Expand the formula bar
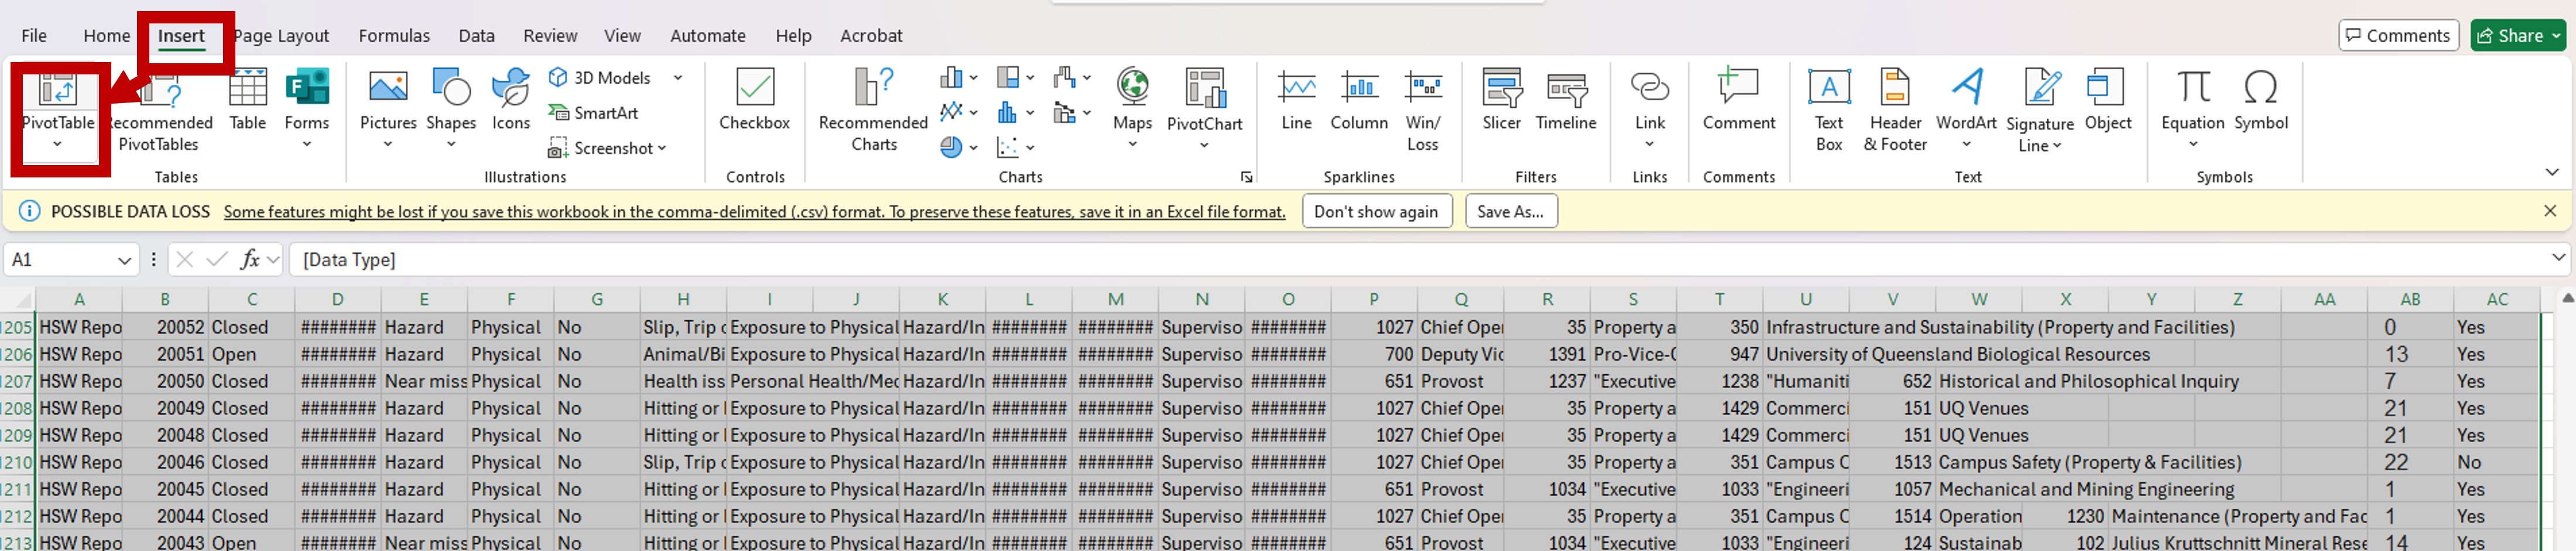2576x551 pixels. point(2558,258)
